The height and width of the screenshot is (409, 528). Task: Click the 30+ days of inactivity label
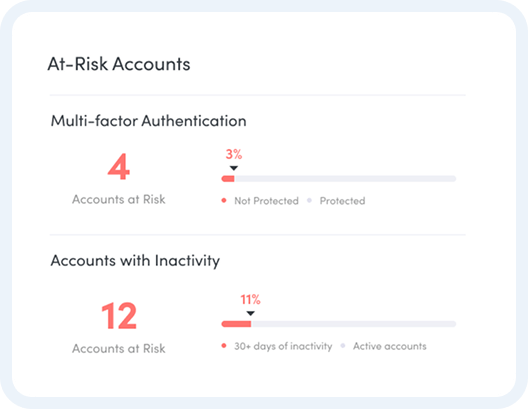tap(283, 346)
